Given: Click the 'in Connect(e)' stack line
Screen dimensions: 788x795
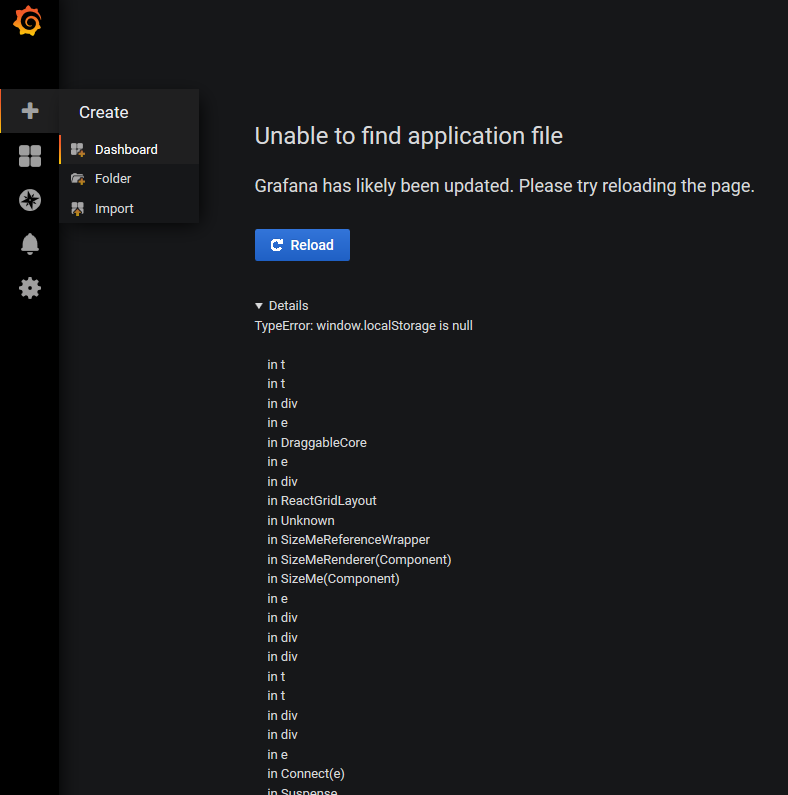Looking at the screenshot, I should click(306, 774).
